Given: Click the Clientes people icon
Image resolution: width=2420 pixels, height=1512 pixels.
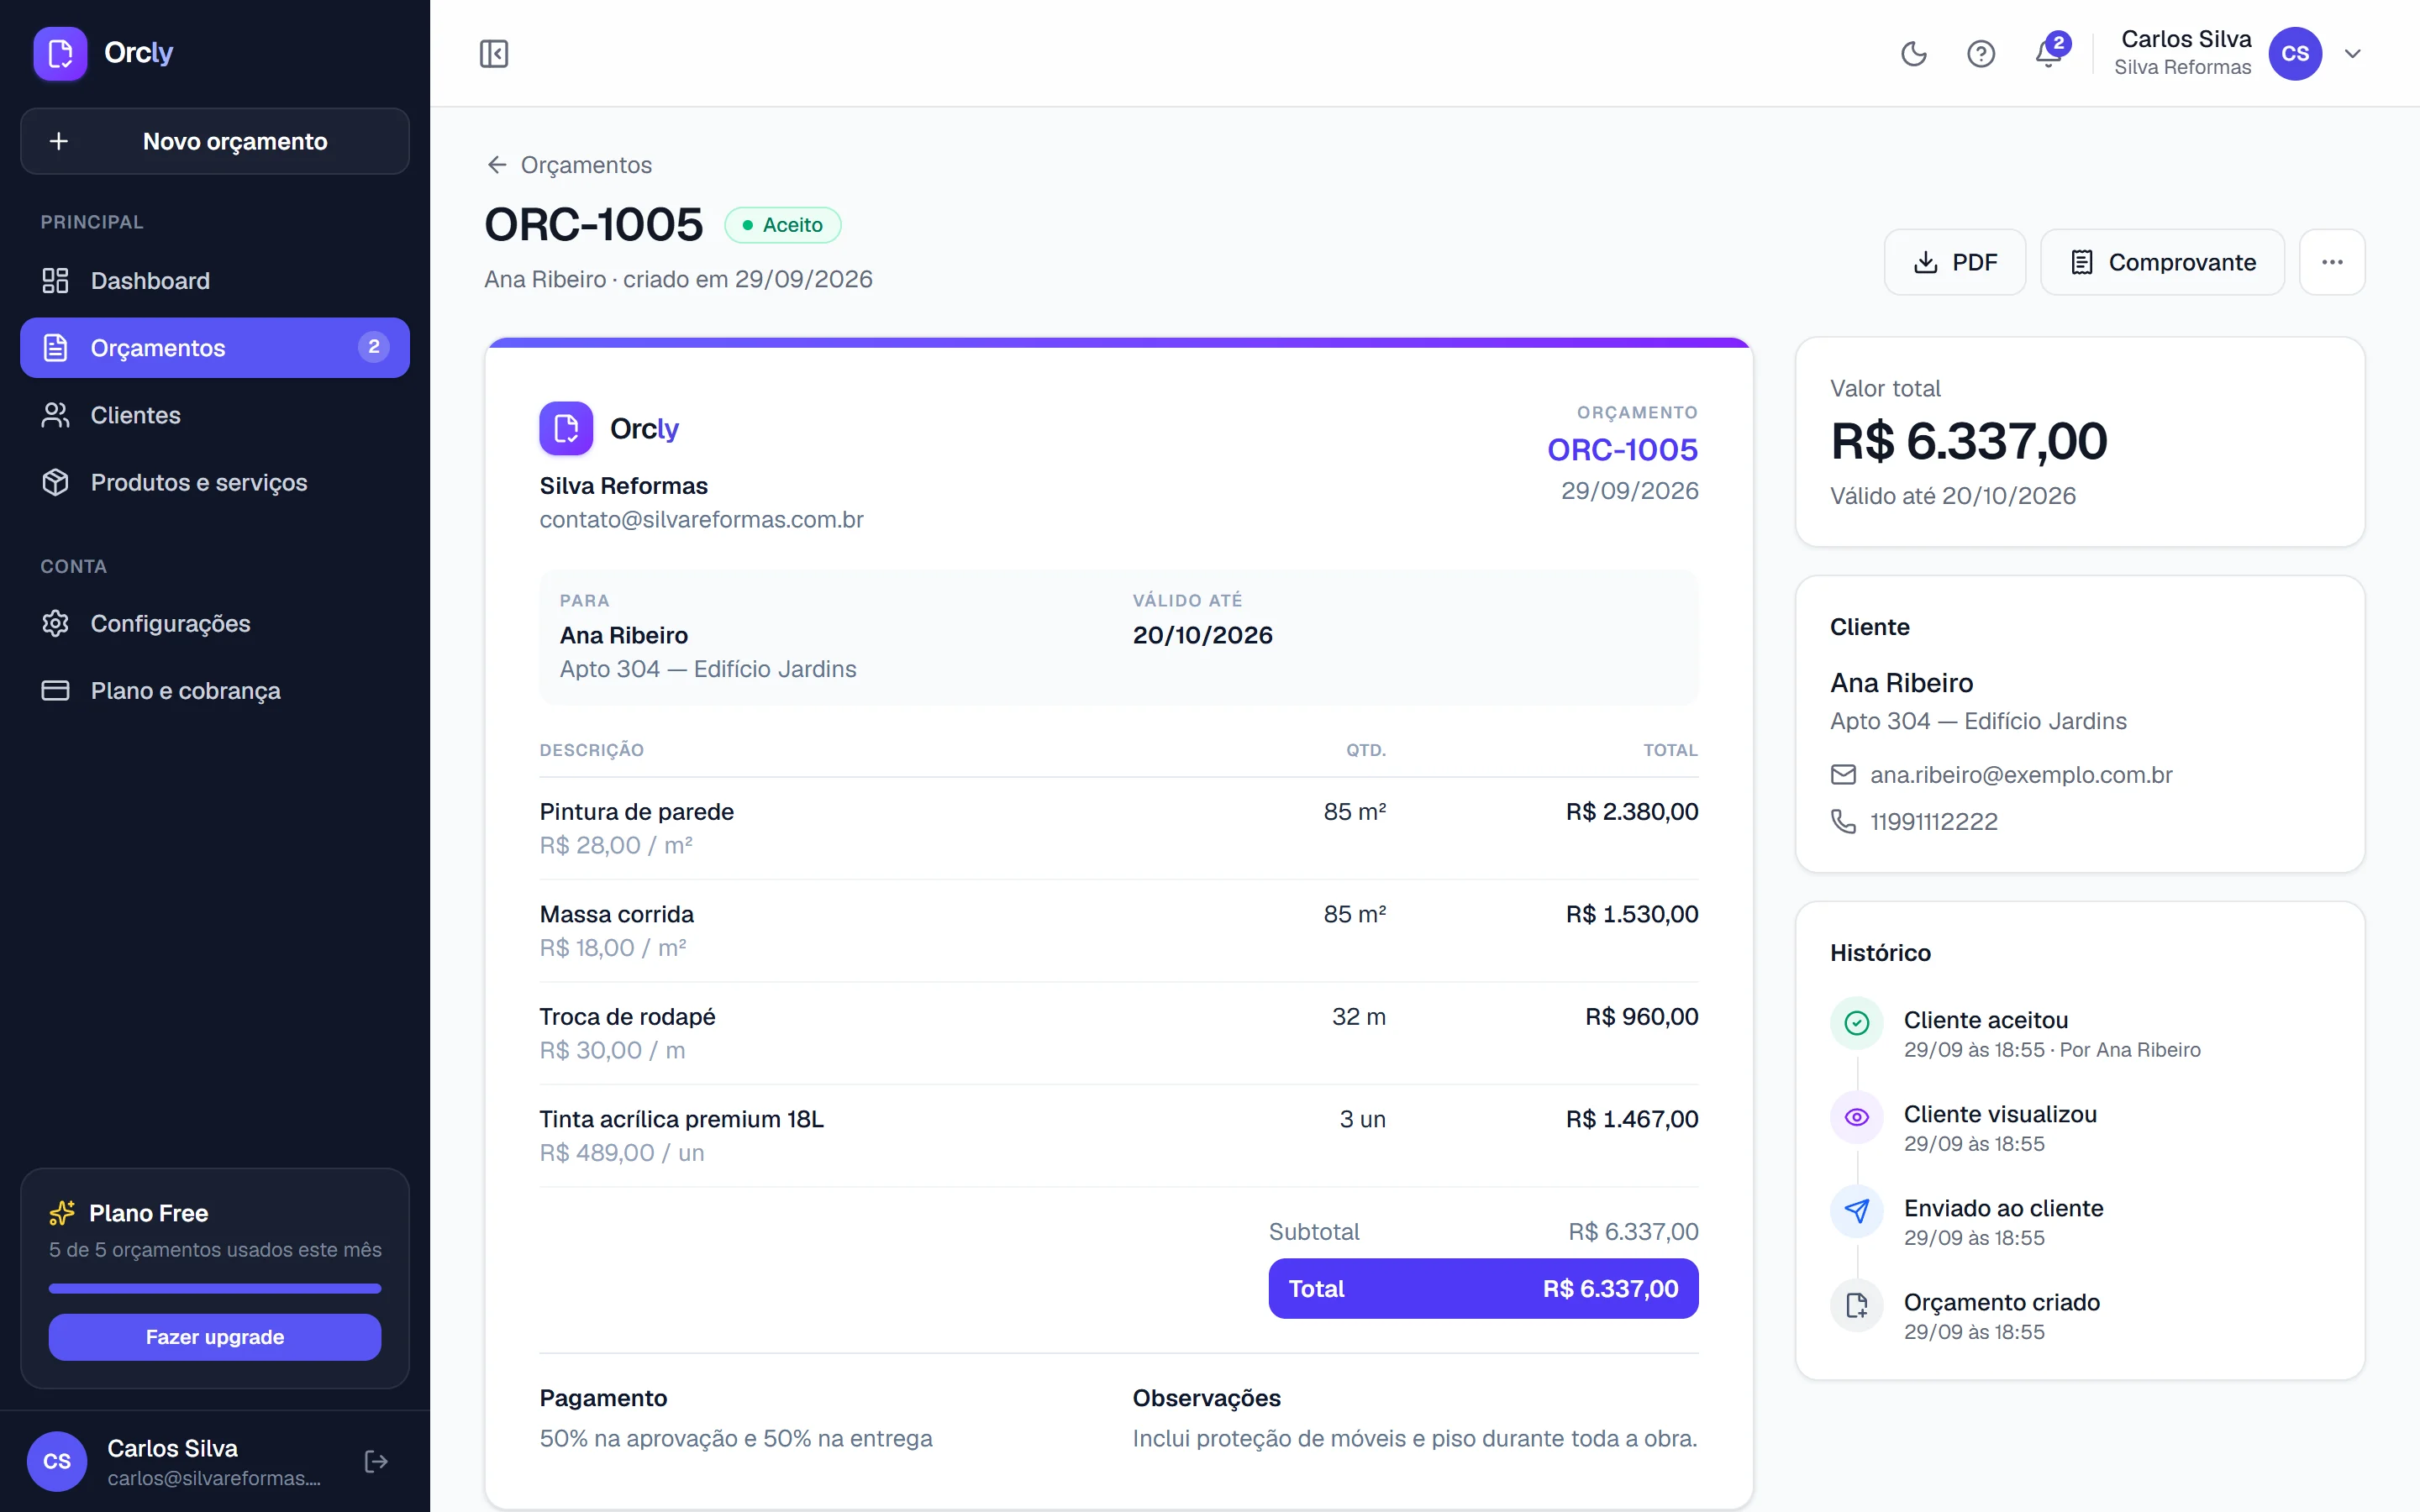Looking at the screenshot, I should coord(55,415).
